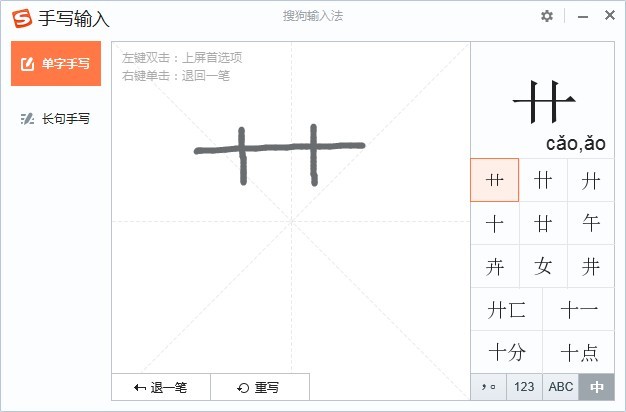
Task: Choose candidate character 十
Action: click(x=494, y=223)
